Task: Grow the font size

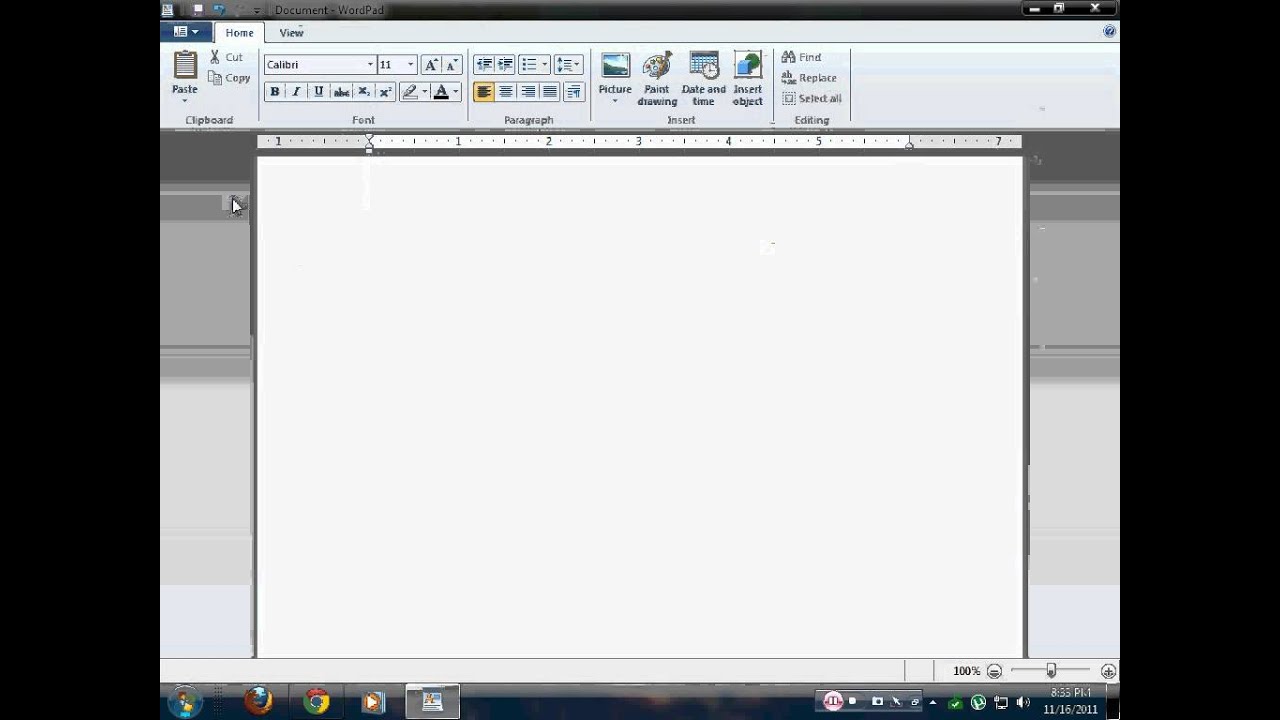Action: [x=431, y=65]
